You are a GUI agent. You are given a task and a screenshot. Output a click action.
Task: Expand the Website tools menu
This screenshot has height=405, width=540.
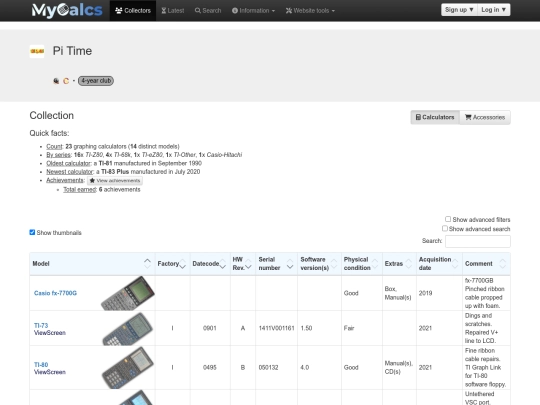click(x=310, y=11)
